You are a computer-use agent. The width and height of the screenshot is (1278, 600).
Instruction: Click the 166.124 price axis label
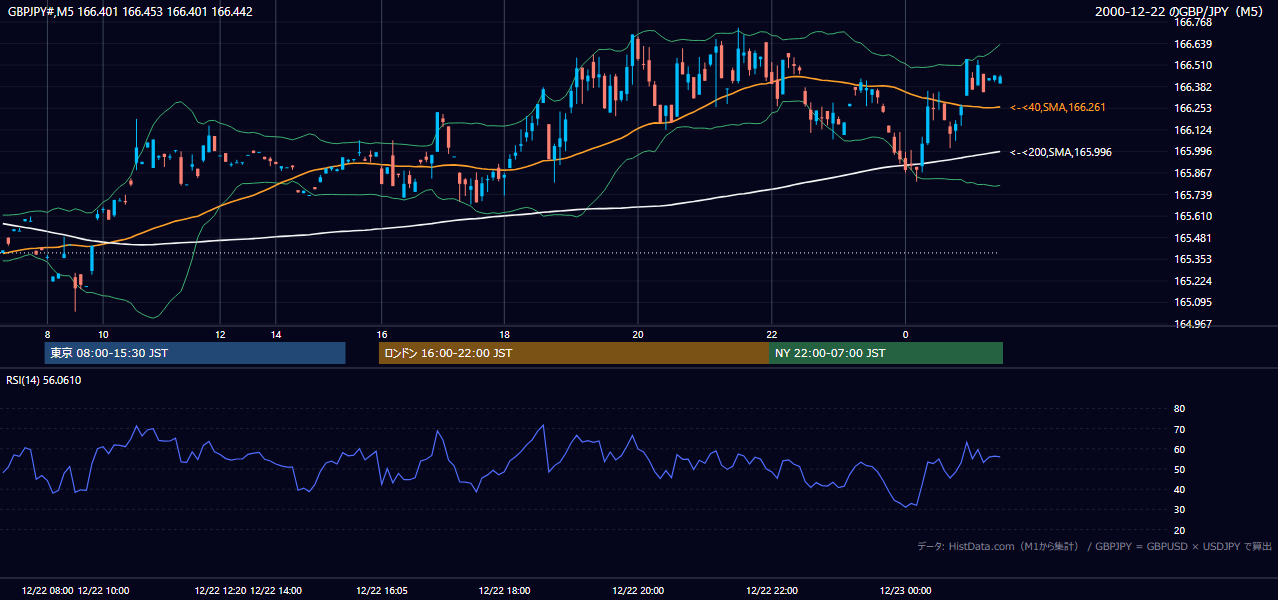[x=1192, y=130]
